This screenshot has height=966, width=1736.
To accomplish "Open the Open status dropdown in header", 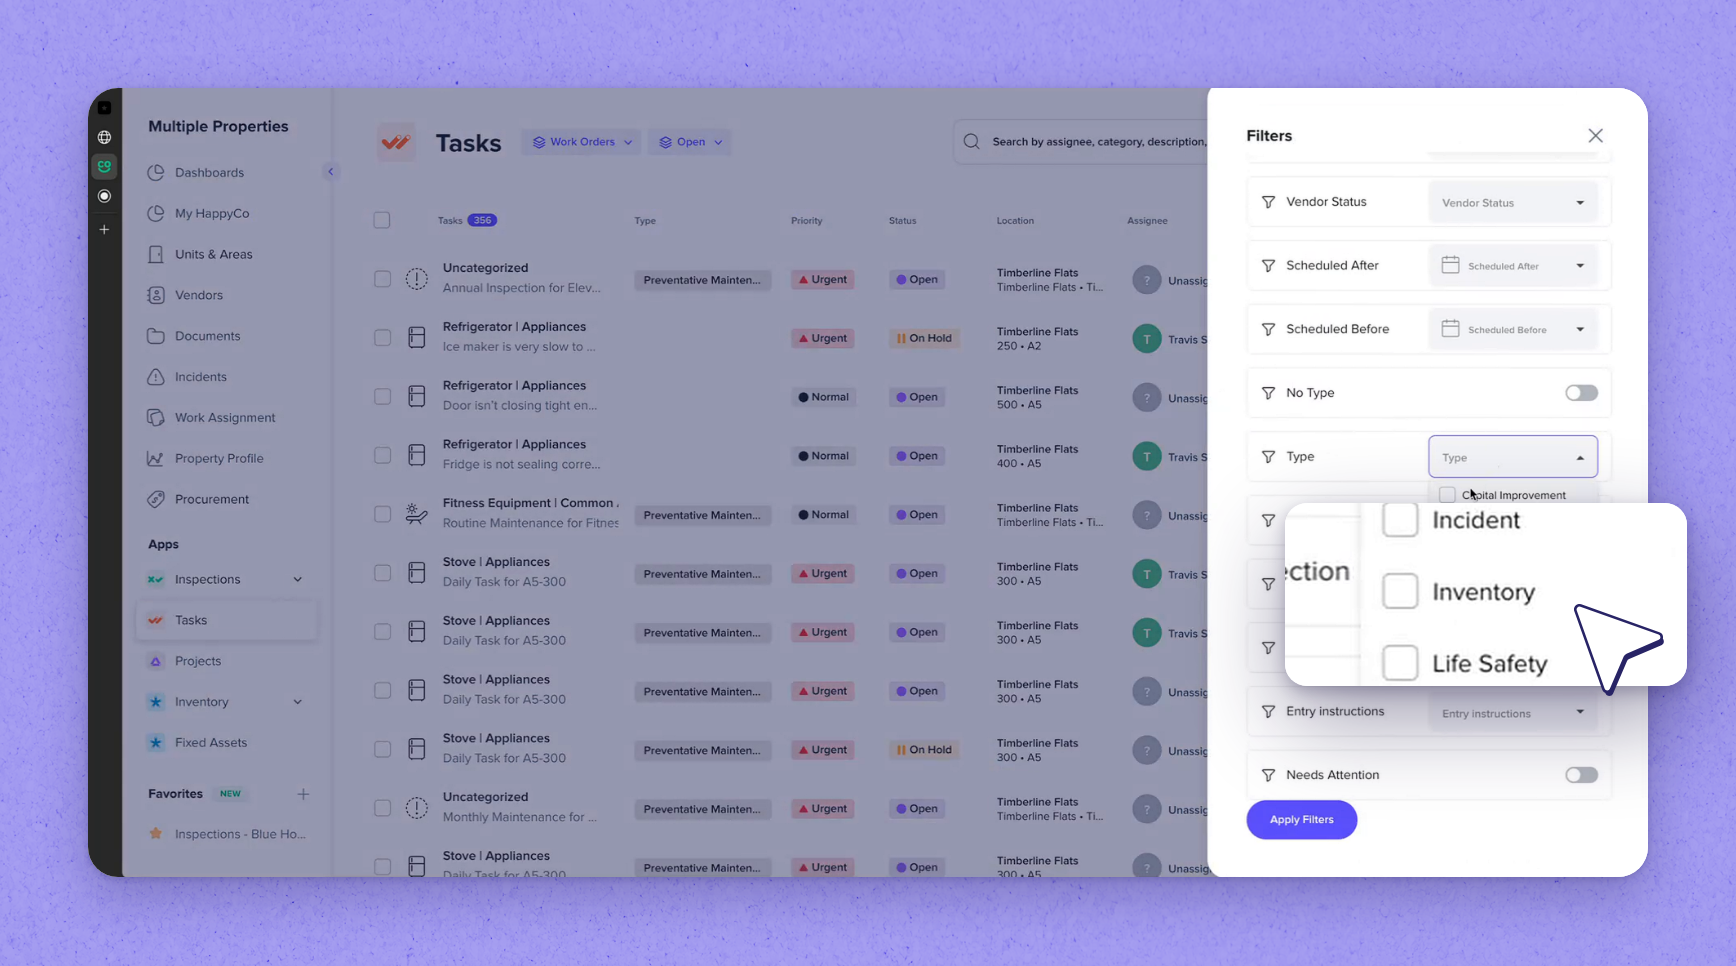I will click(689, 142).
